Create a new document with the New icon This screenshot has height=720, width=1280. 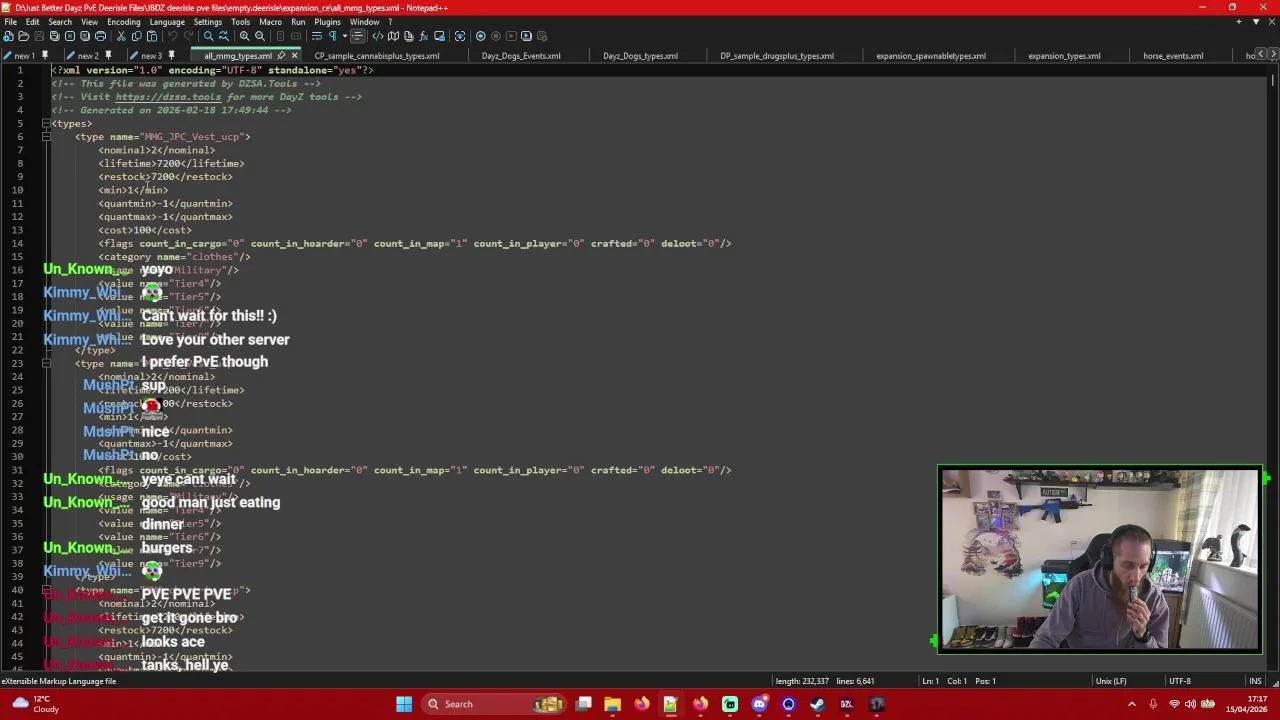click(8, 36)
